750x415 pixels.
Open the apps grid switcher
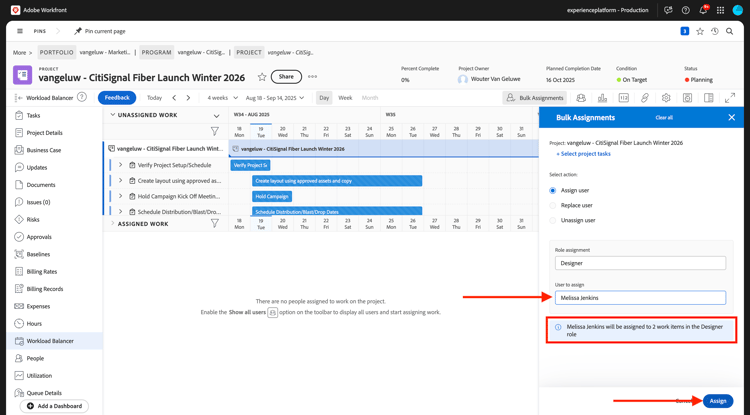click(720, 10)
